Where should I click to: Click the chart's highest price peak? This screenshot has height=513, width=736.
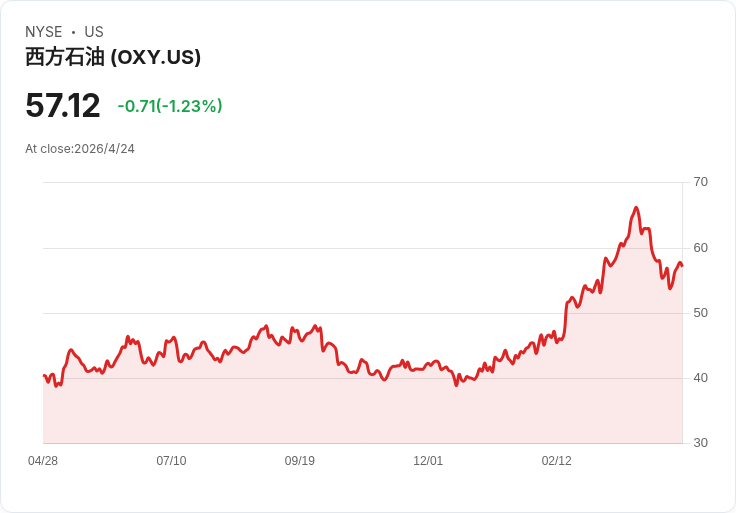coord(636,207)
